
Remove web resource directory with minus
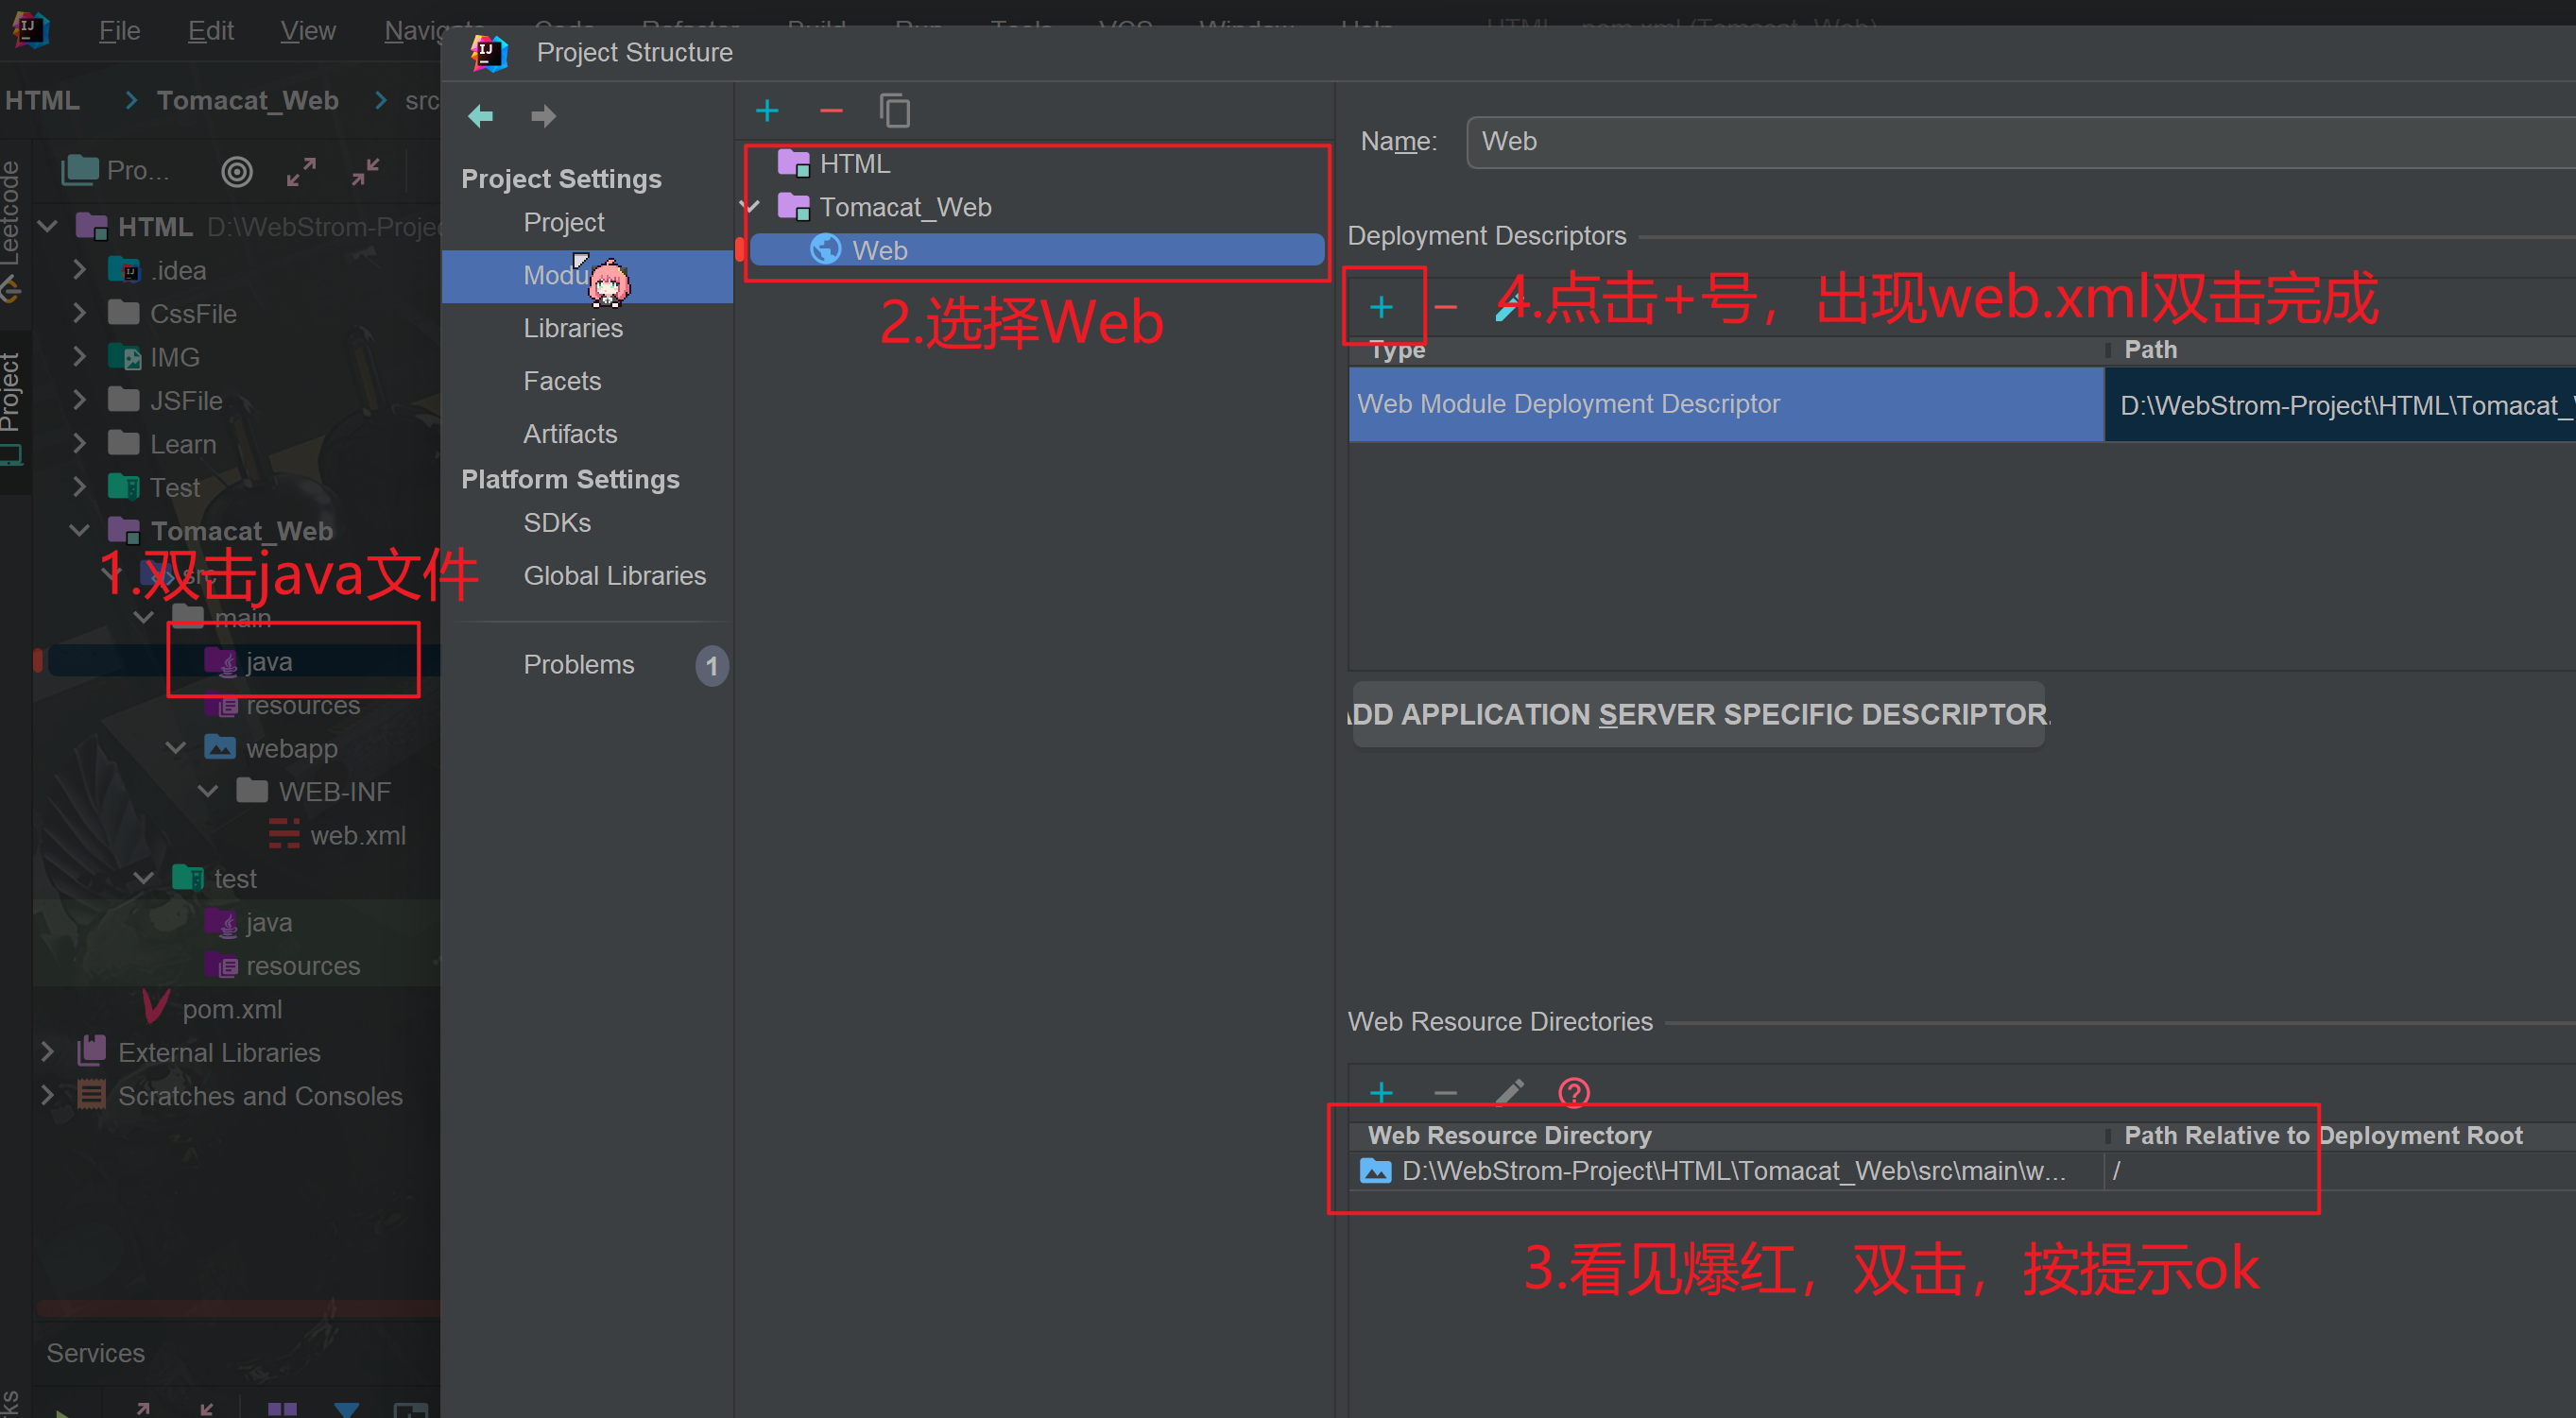point(1445,1092)
